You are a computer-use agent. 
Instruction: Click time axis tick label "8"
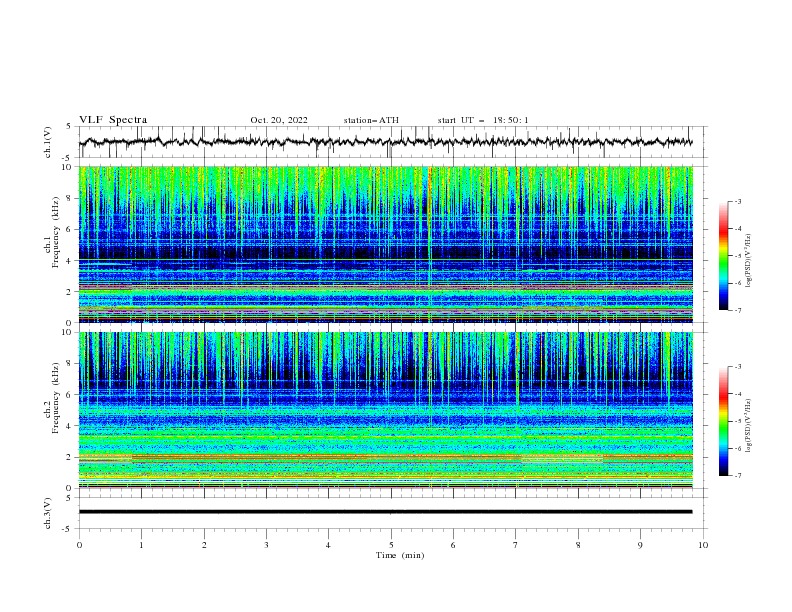(x=578, y=545)
